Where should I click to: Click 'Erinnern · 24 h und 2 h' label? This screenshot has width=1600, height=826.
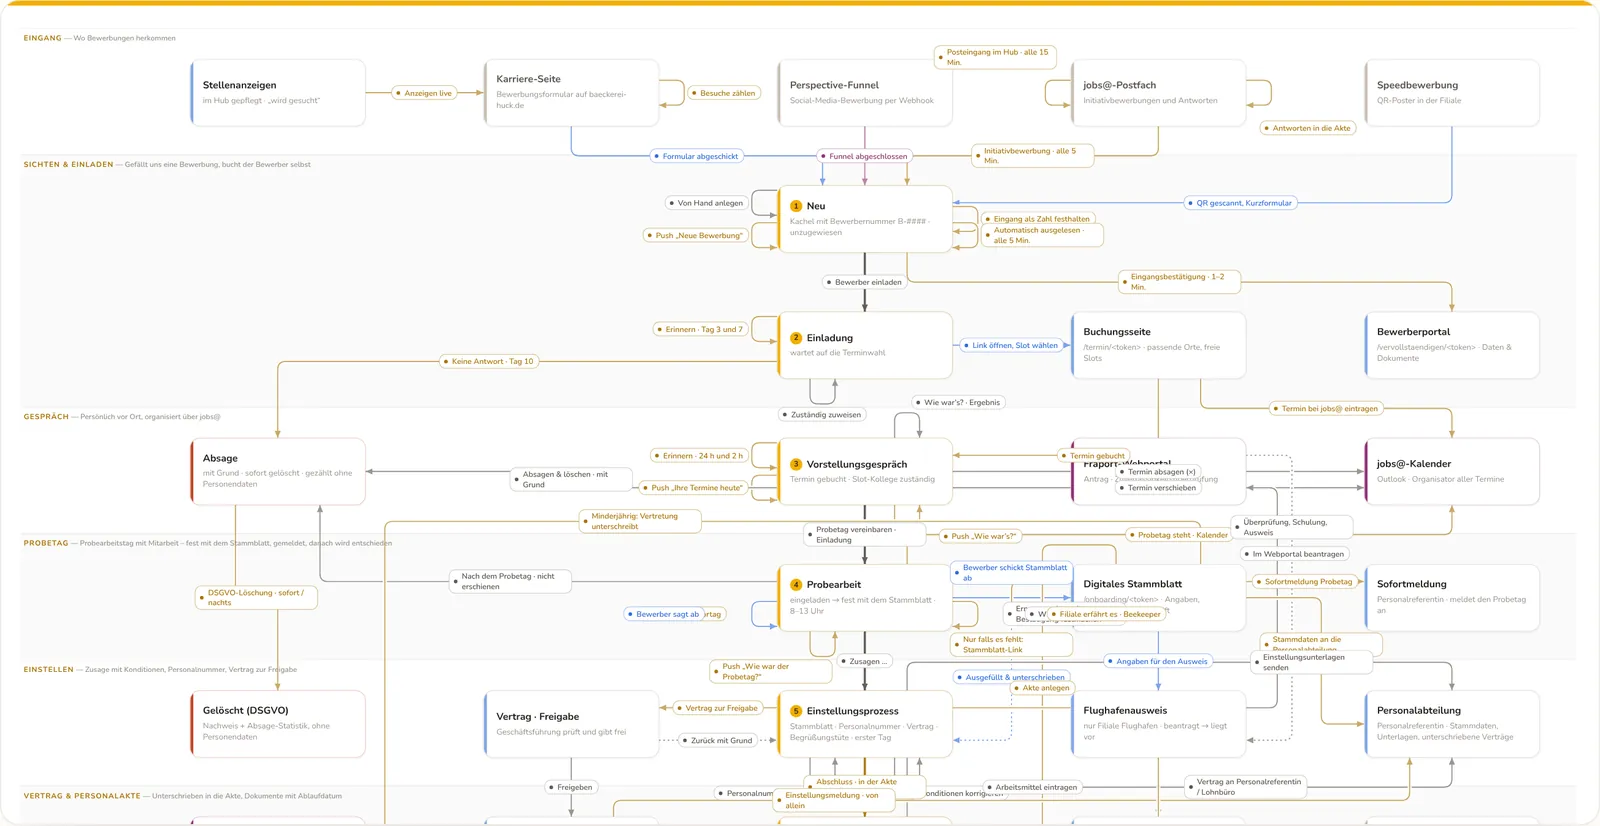(x=699, y=456)
